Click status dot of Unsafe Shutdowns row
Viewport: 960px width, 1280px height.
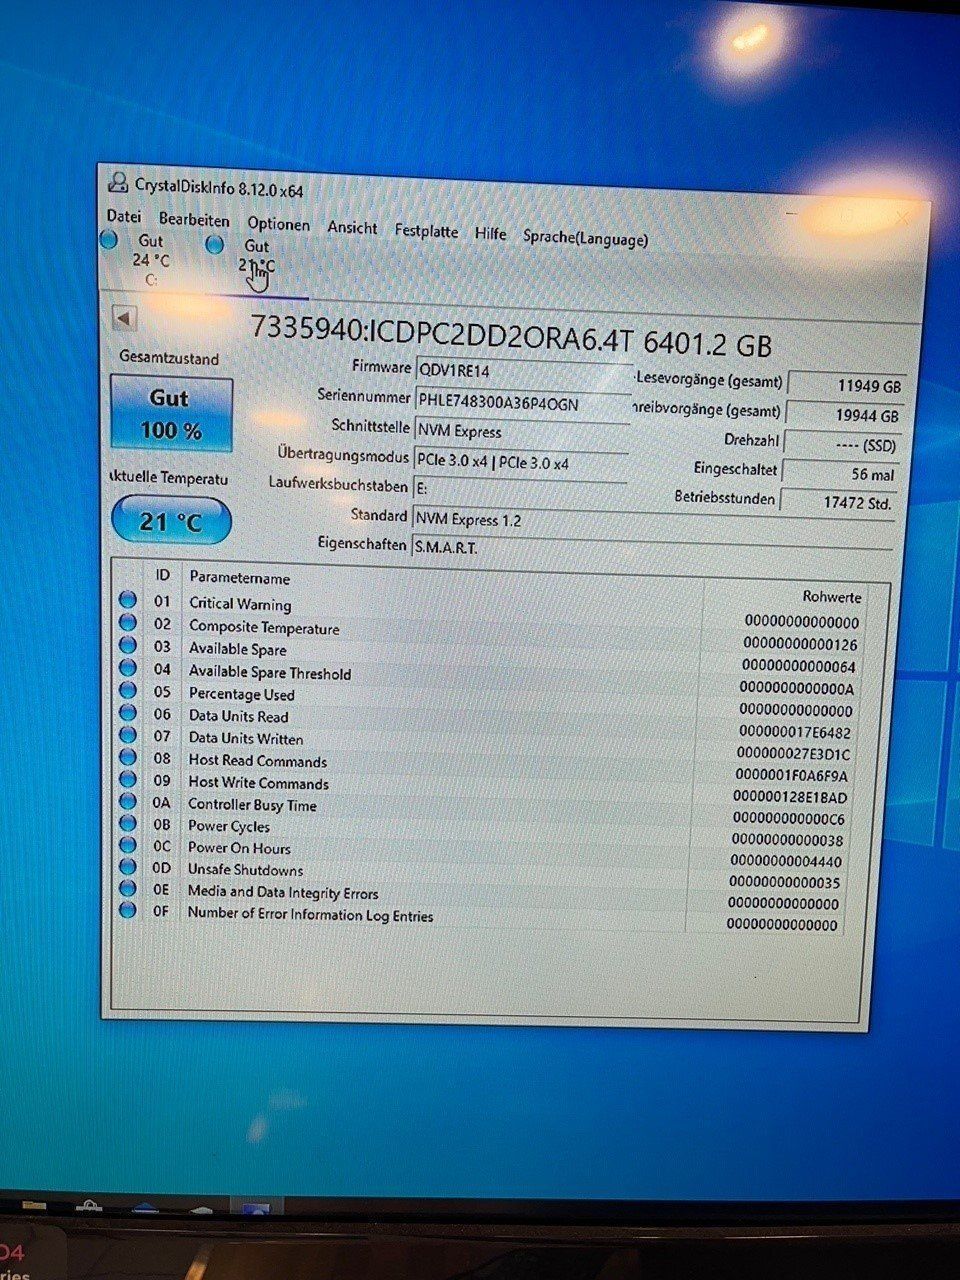pos(128,867)
